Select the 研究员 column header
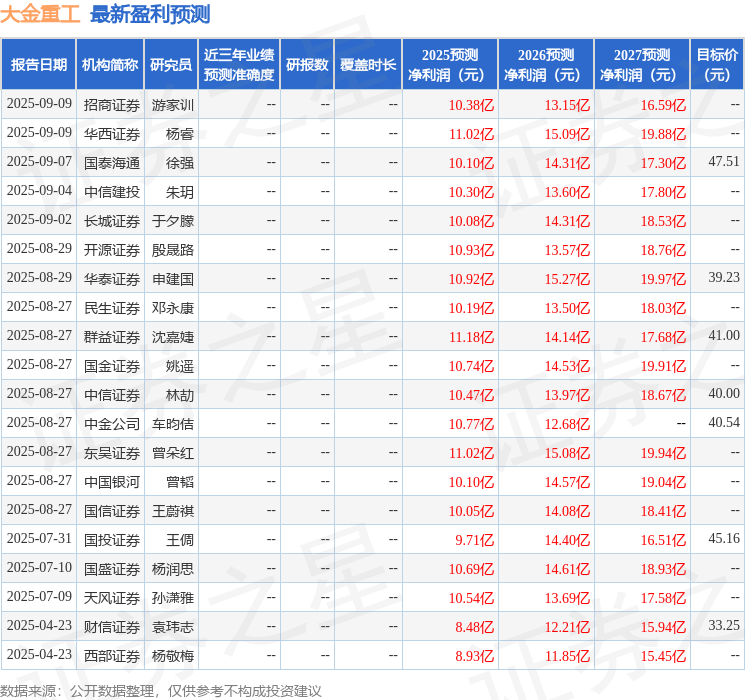The height and width of the screenshot is (700, 745). point(171,65)
